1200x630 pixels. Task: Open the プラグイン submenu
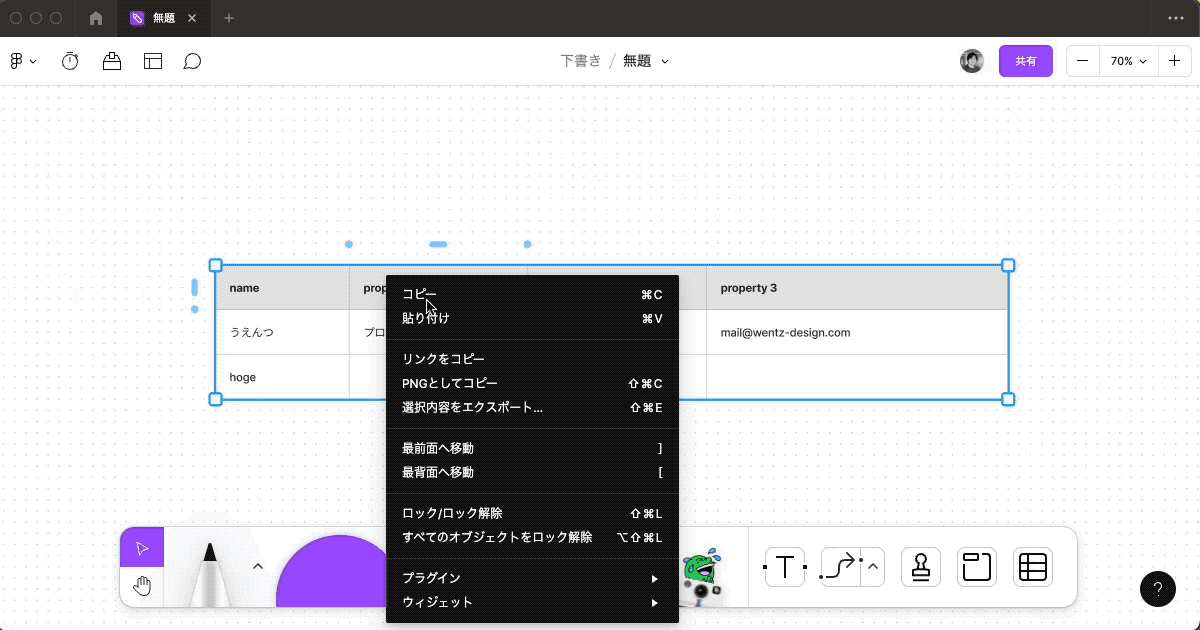pyautogui.click(x=430, y=578)
